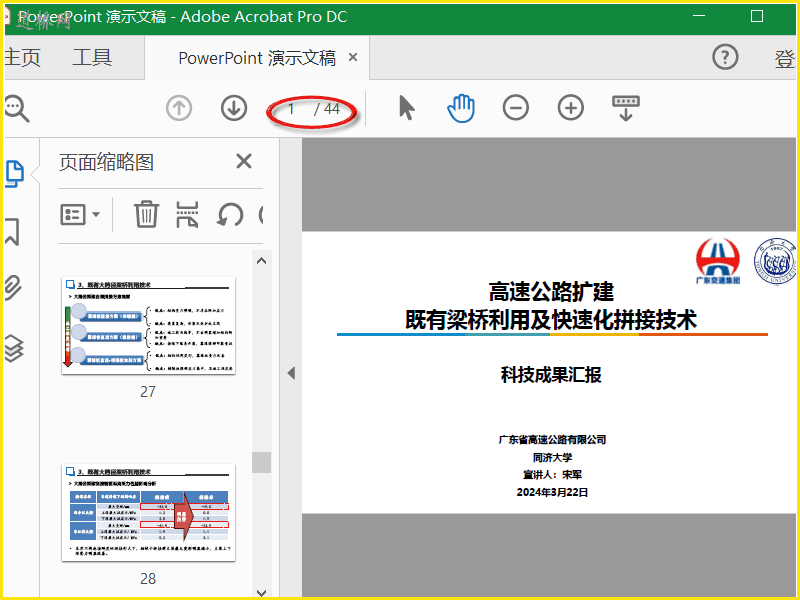The image size is (800, 600).
Task: Switch to the 主页 tab
Action: click(x=22, y=57)
